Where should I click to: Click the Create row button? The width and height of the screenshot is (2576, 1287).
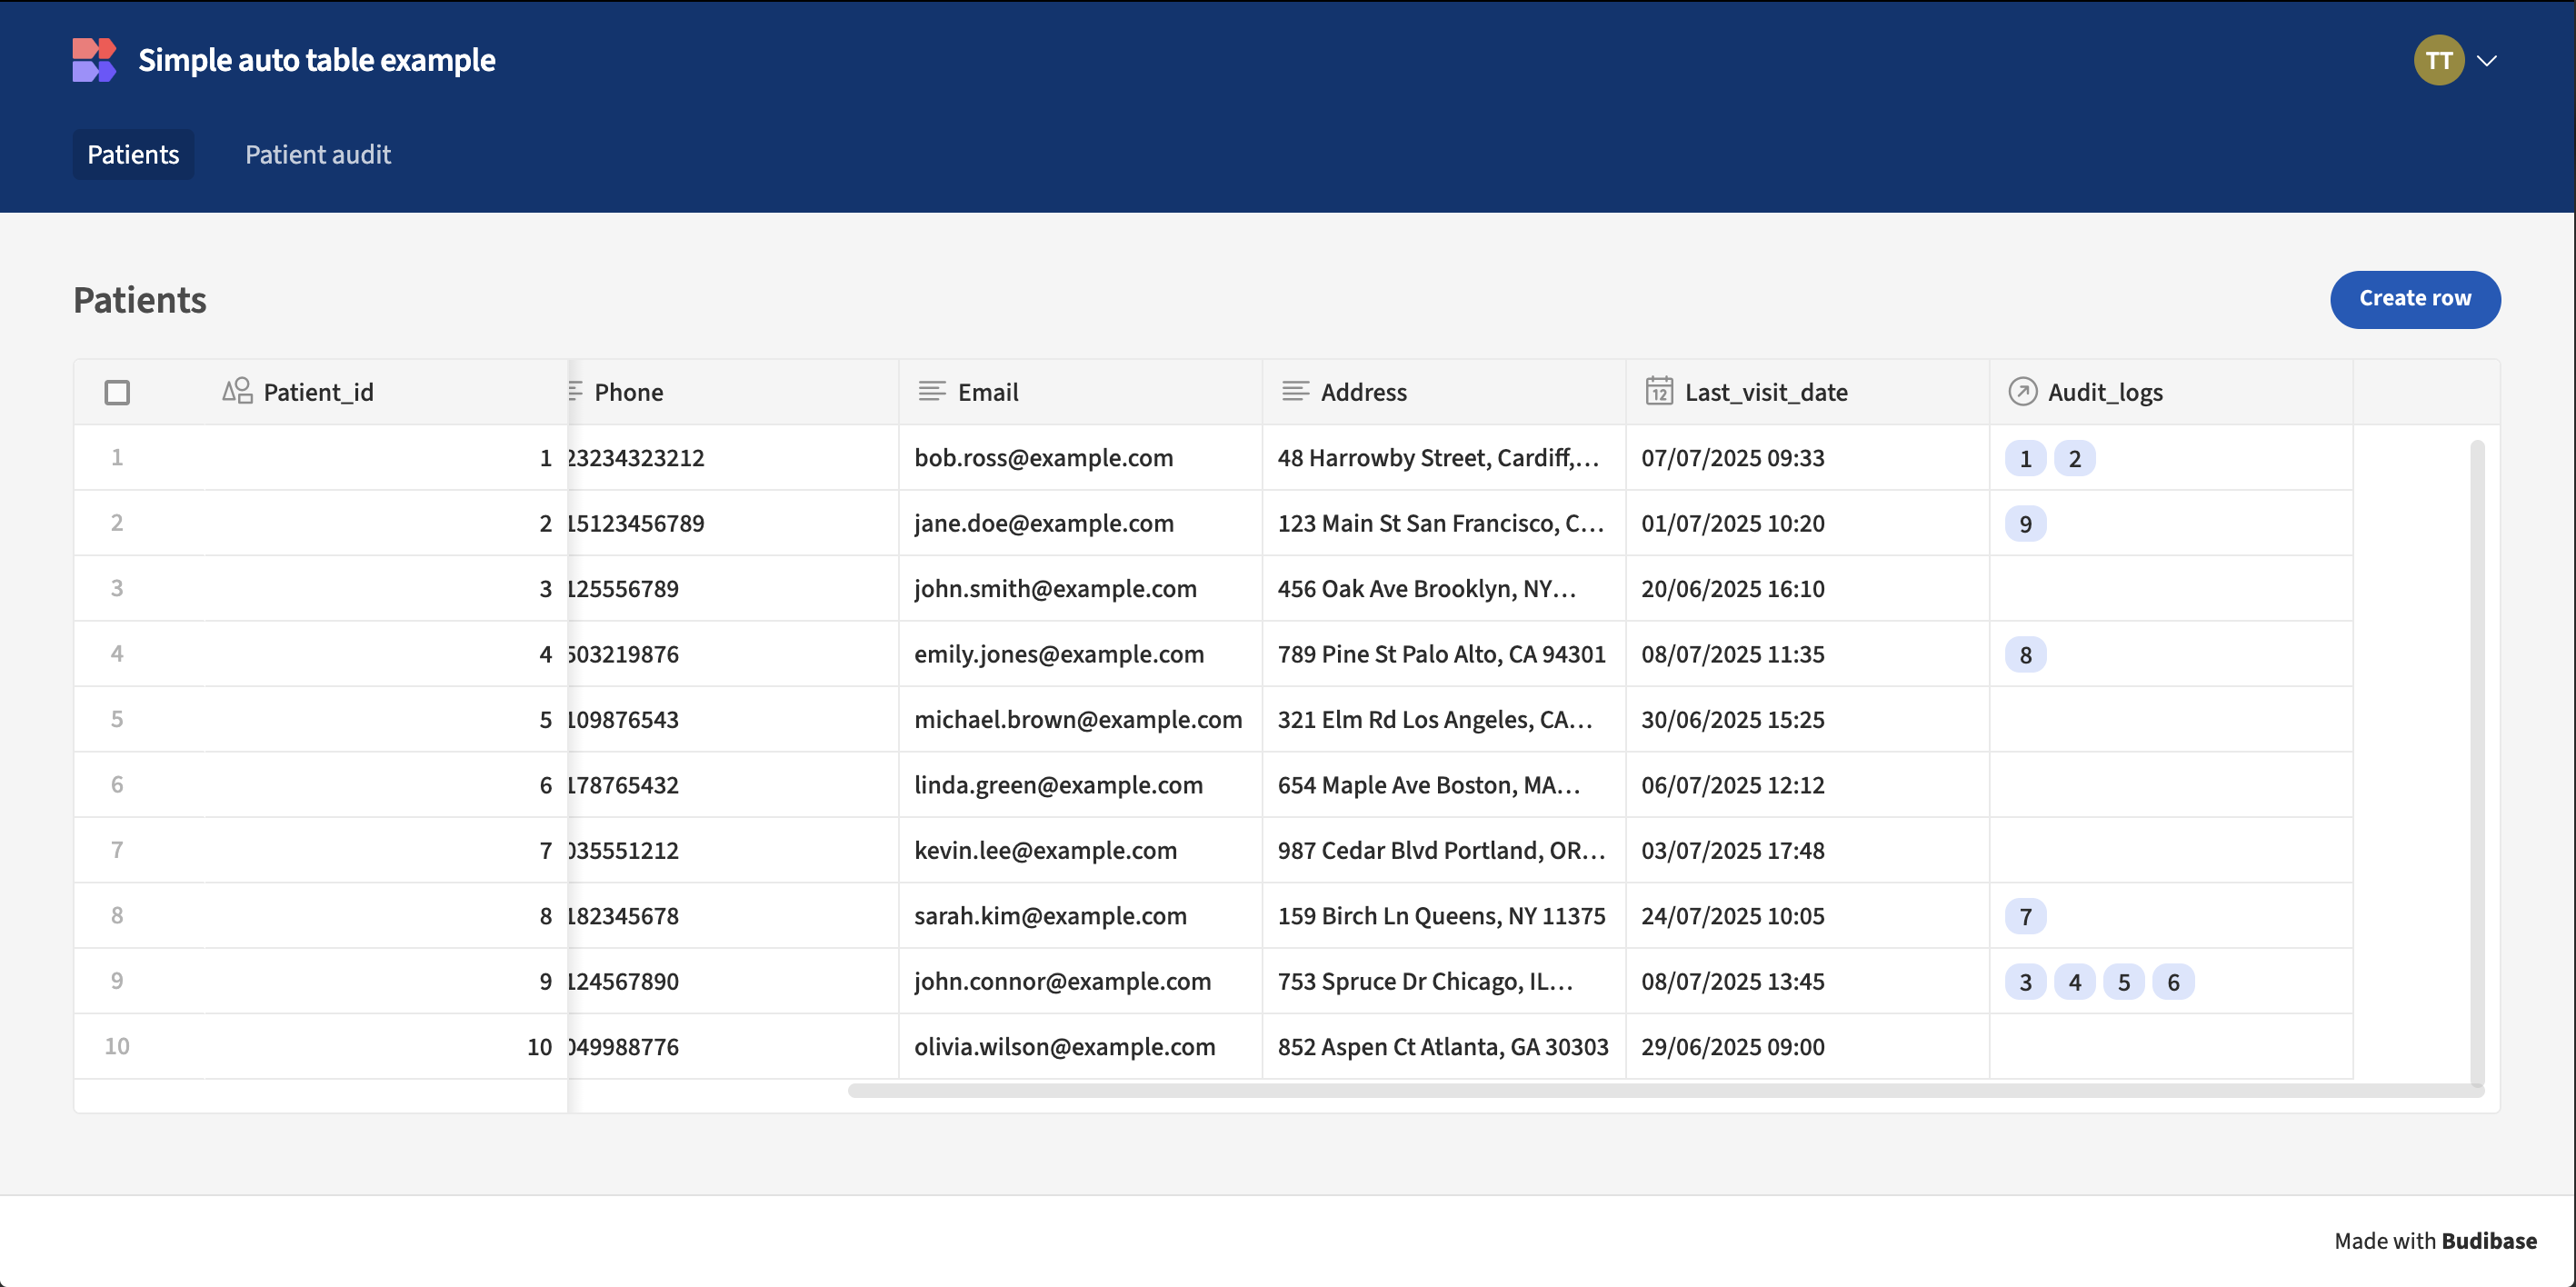point(2415,298)
